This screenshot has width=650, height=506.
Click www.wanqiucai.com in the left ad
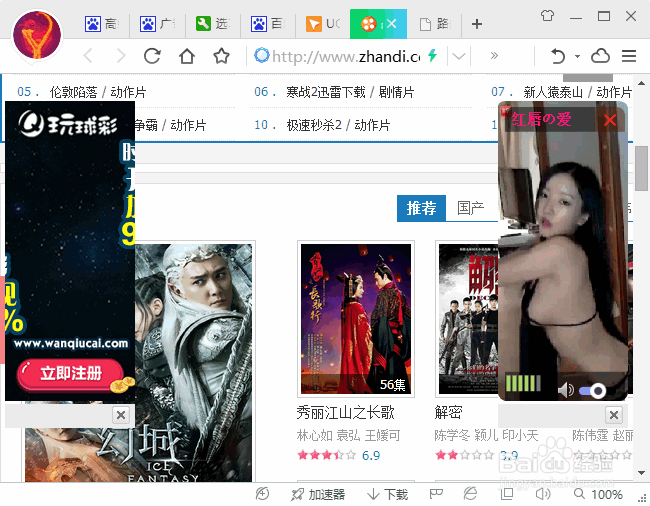click(71, 344)
